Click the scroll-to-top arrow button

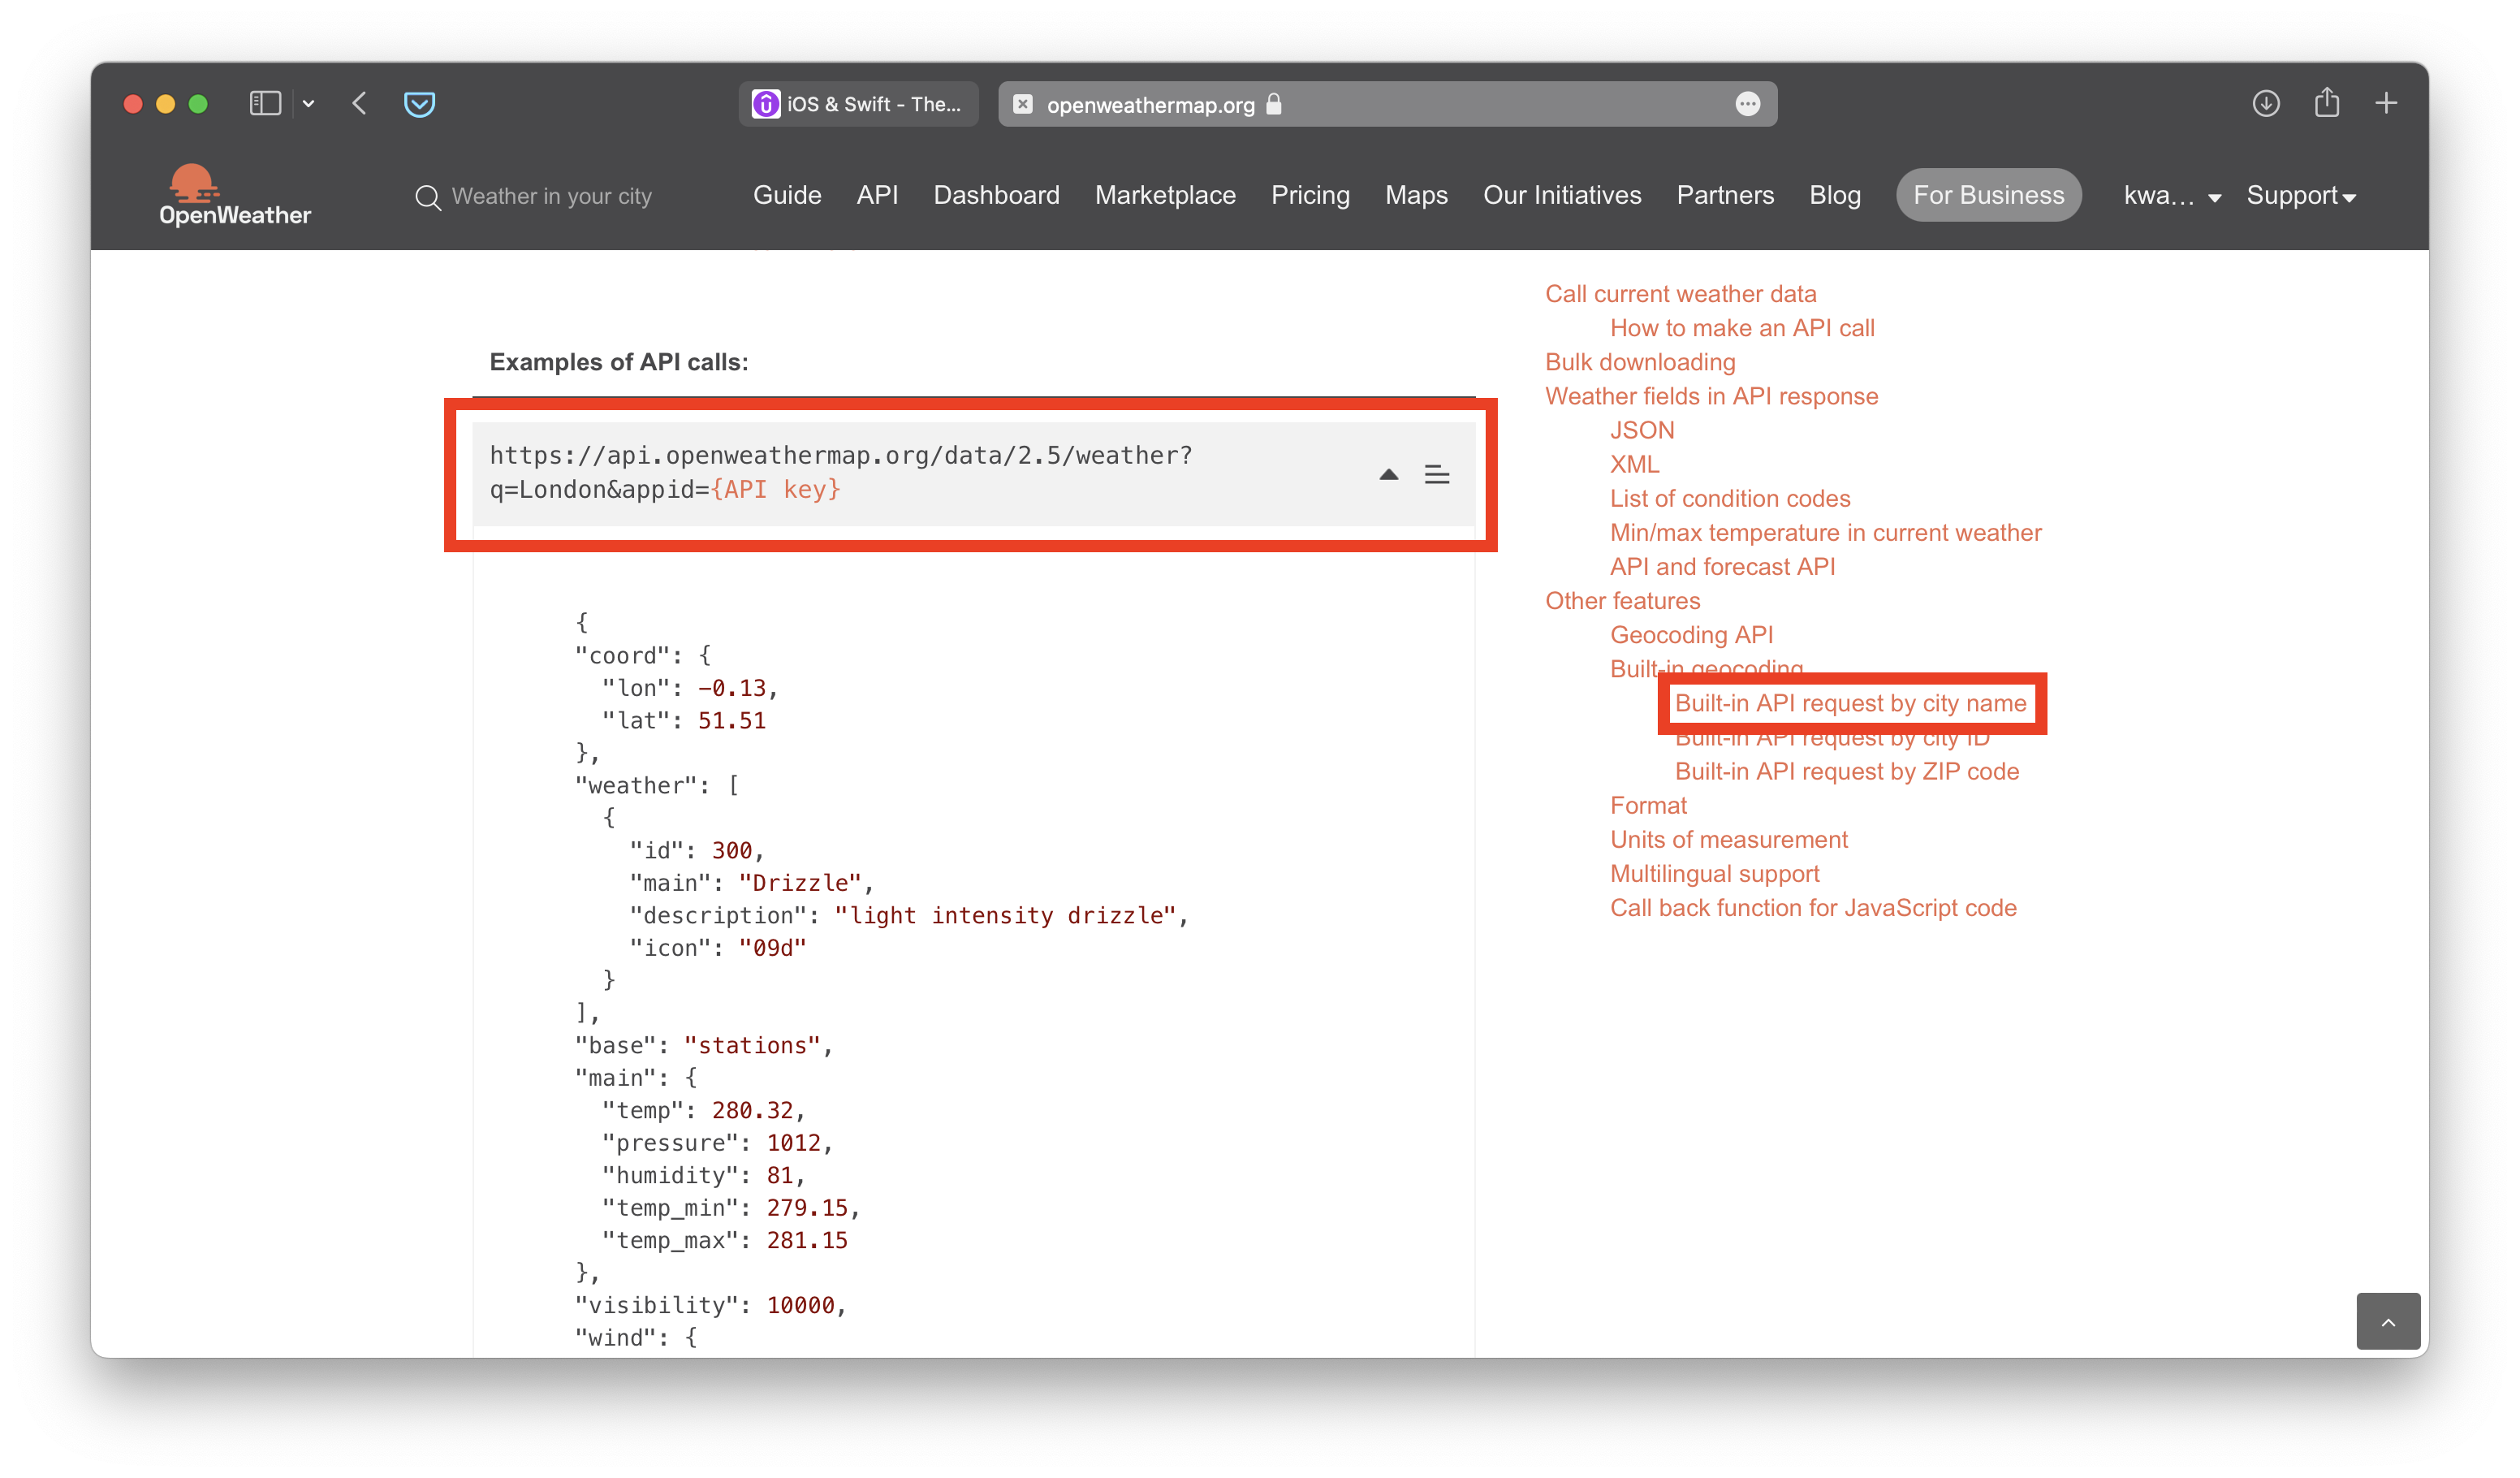coord(2388,1322)
